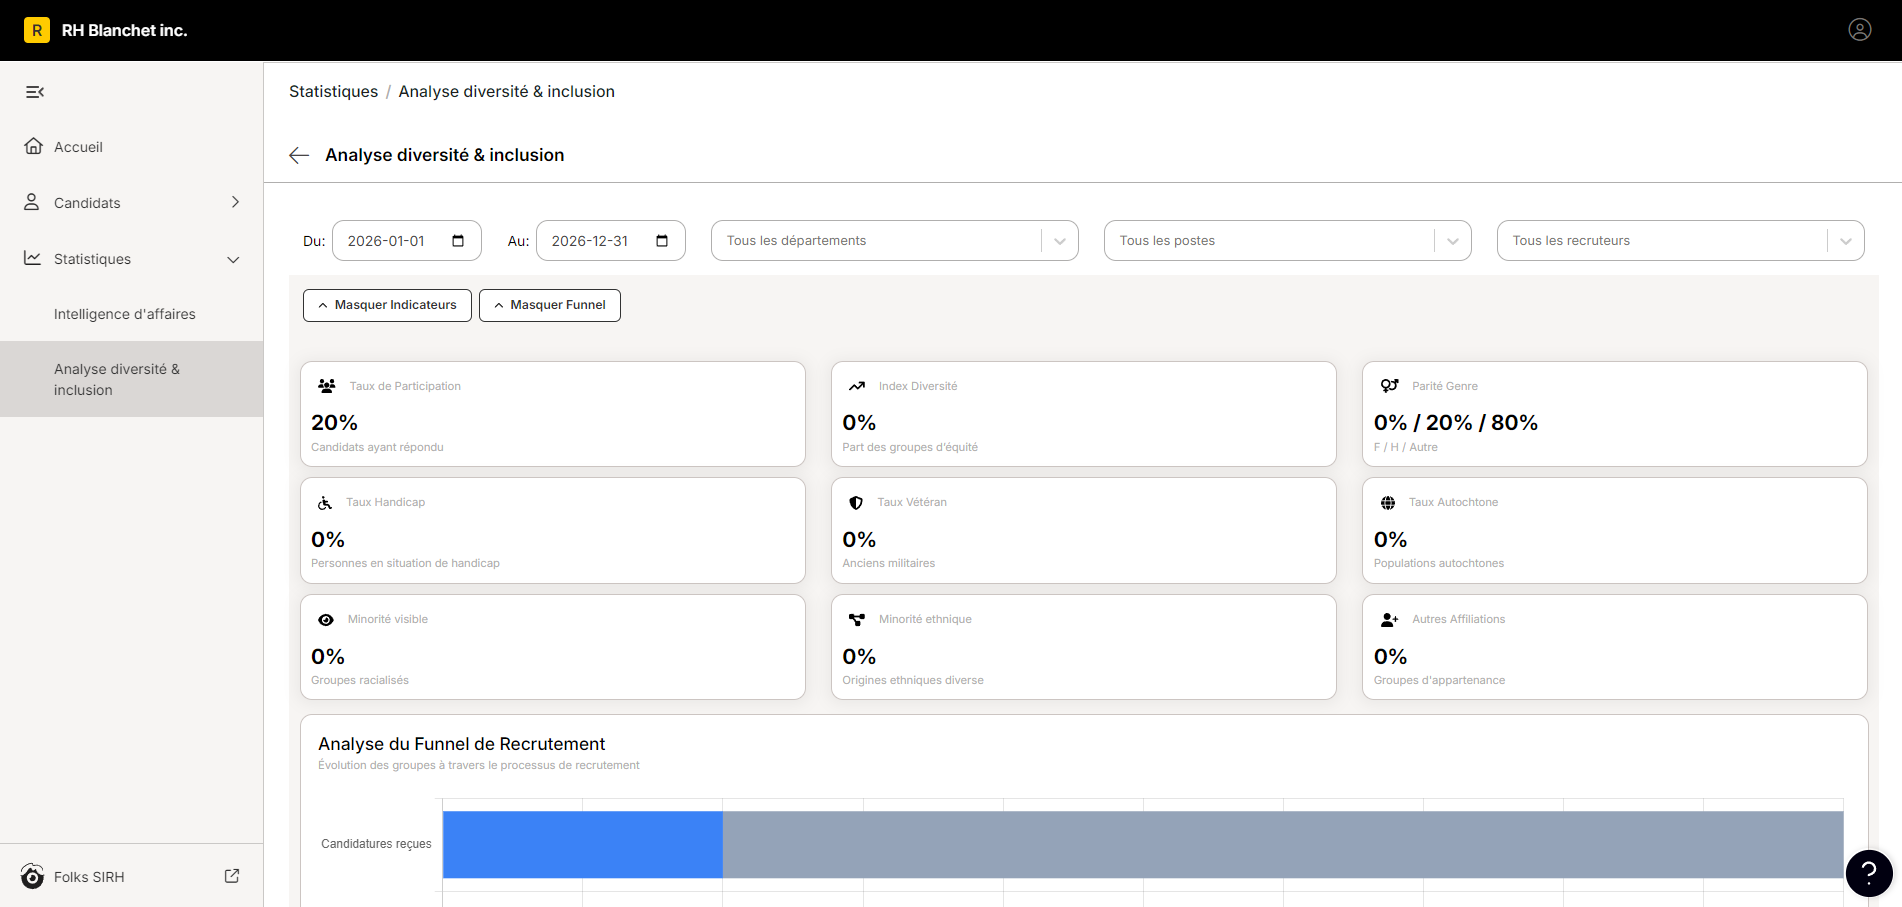Image resolution: width=1902 pixels, height=907 pixels.
Task: Click the Minorité visible eye icon
Action: coord(326,620)
